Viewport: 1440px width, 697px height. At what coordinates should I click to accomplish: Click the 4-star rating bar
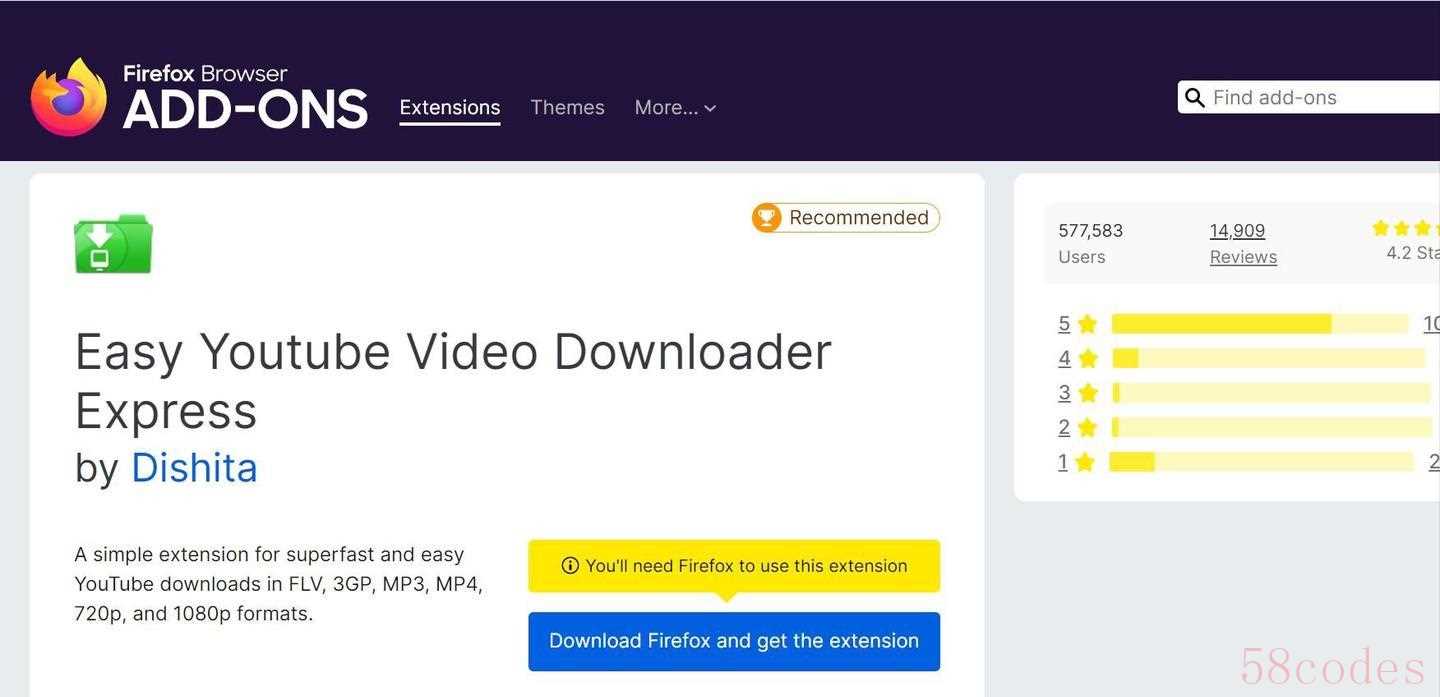(1269, 358)
